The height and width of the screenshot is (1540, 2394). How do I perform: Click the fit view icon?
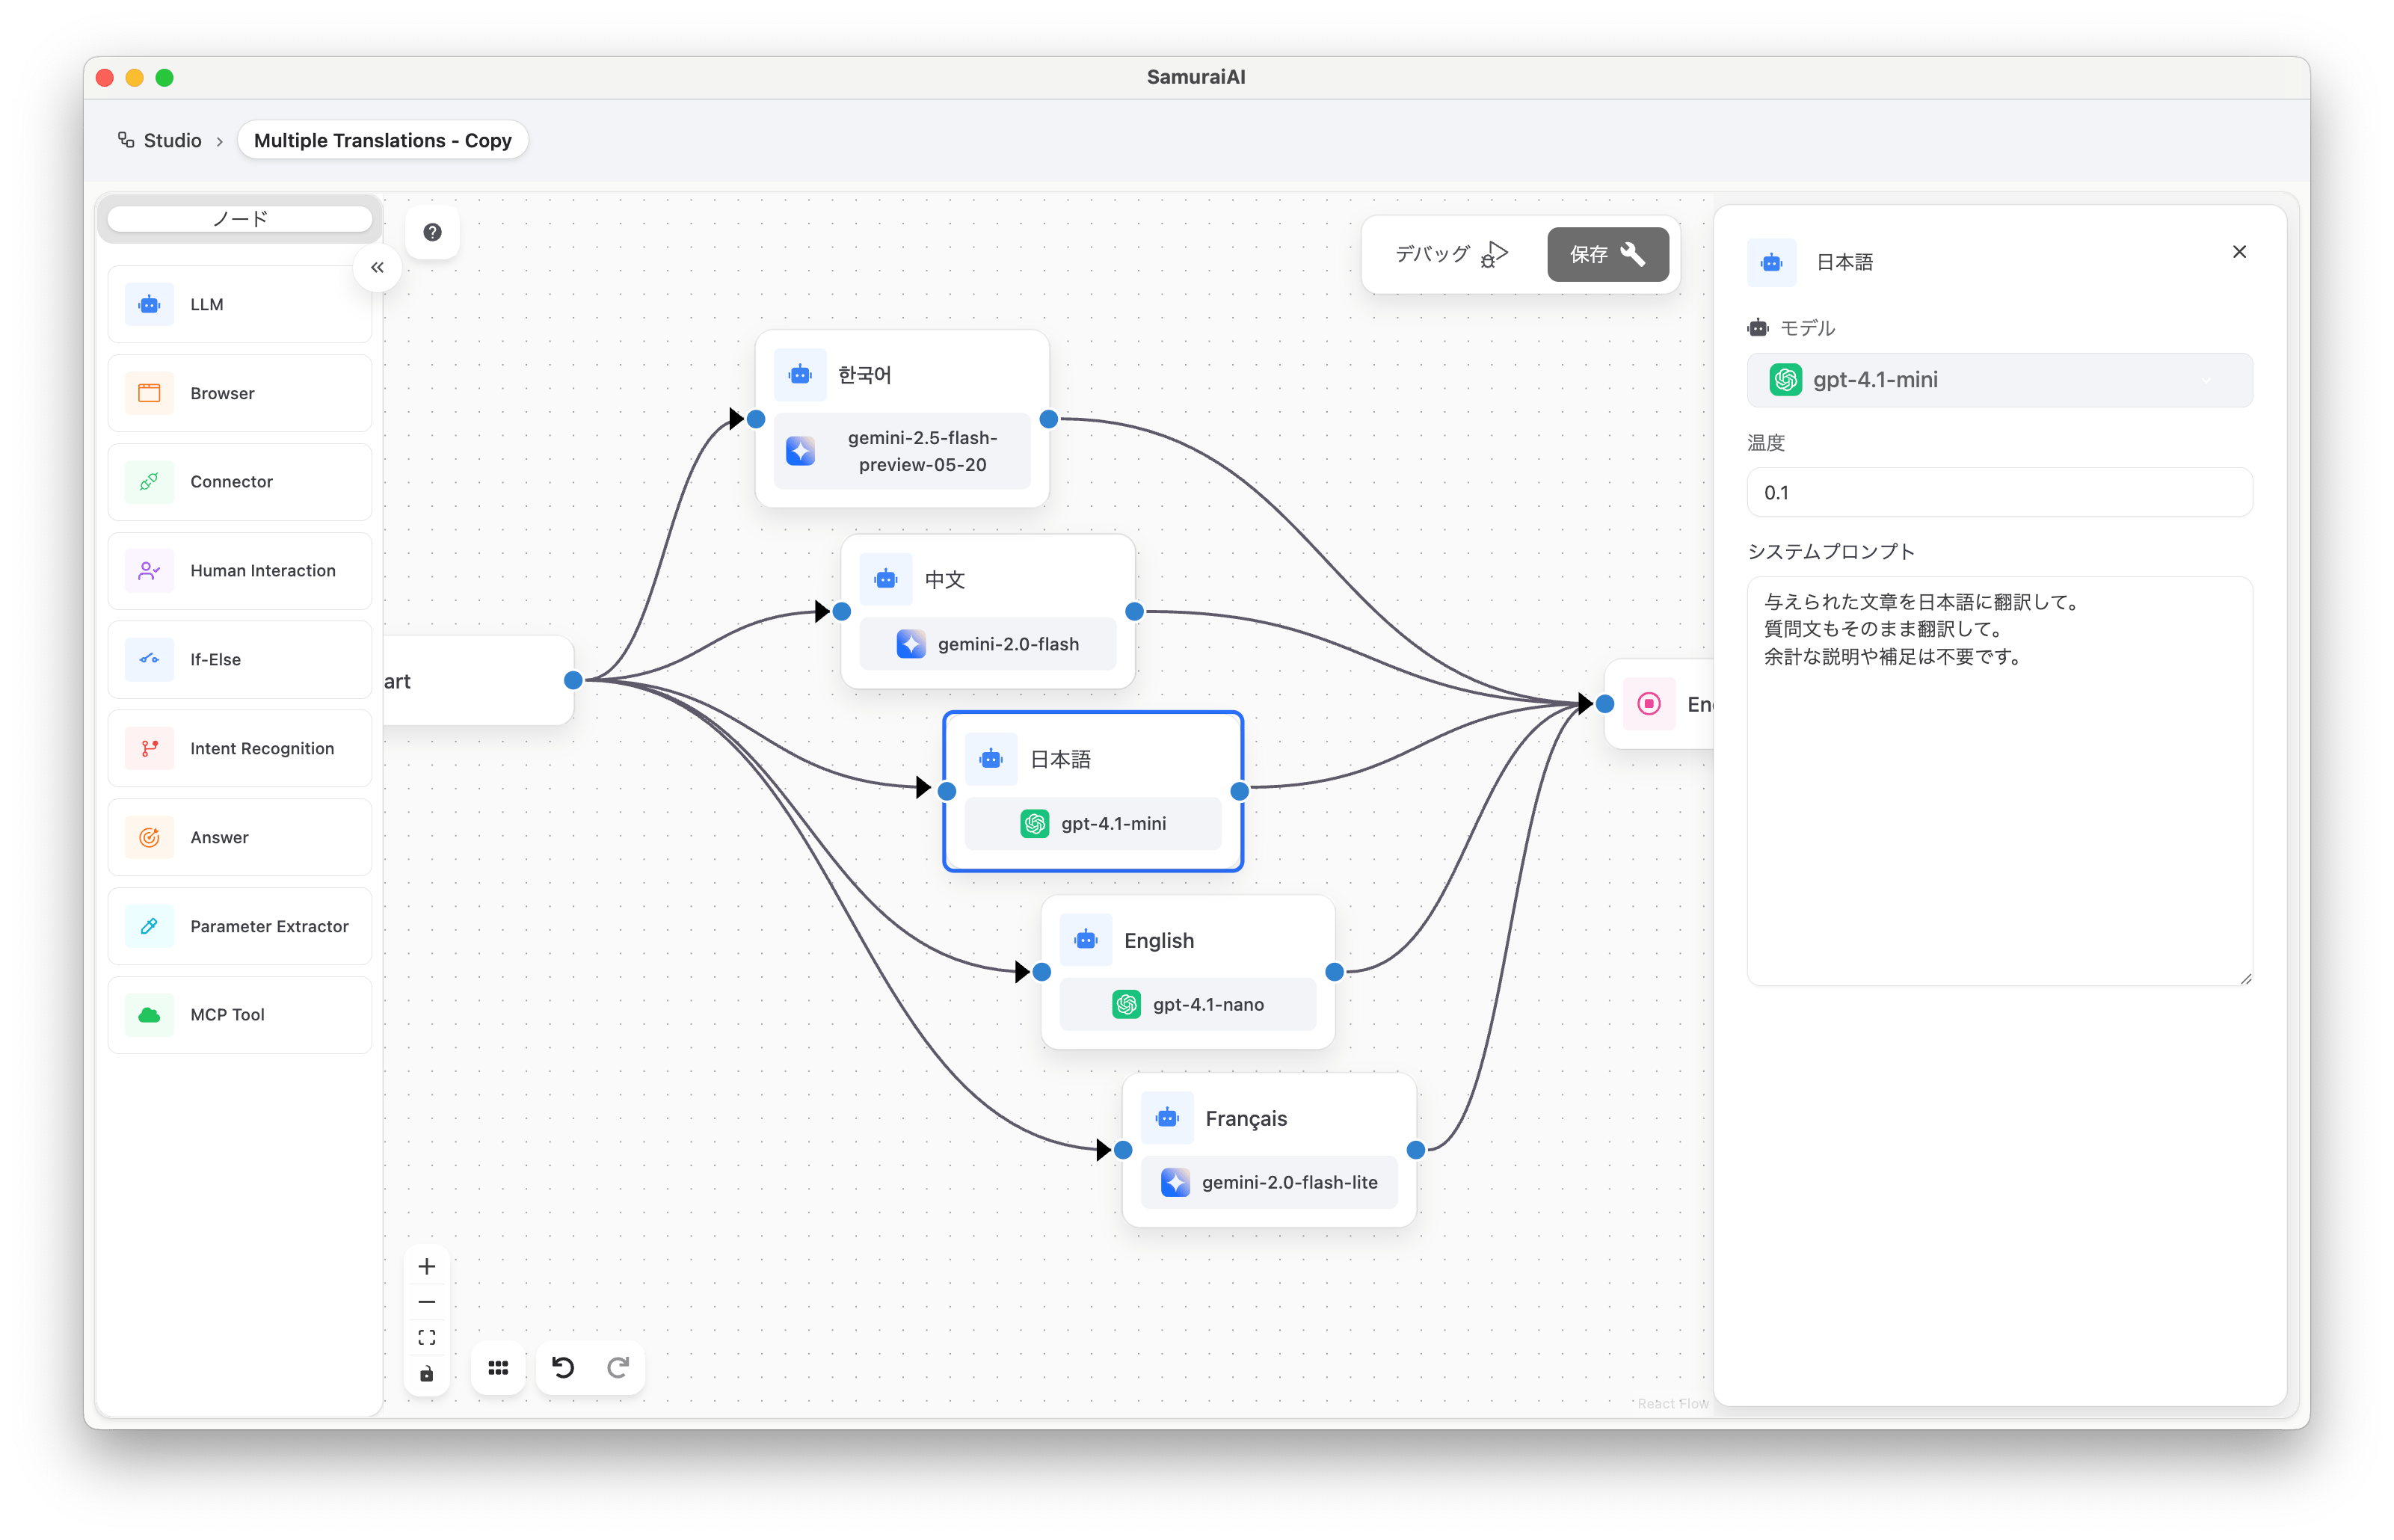[x=427, y=1337]
